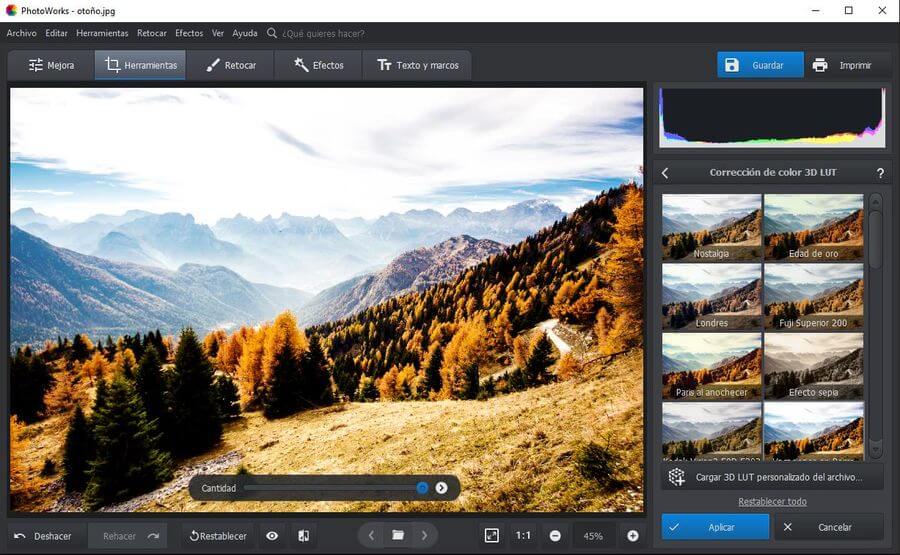900x555 pixels.
Task: Go back from the 3D LUT panel
Action: (665, 173)
